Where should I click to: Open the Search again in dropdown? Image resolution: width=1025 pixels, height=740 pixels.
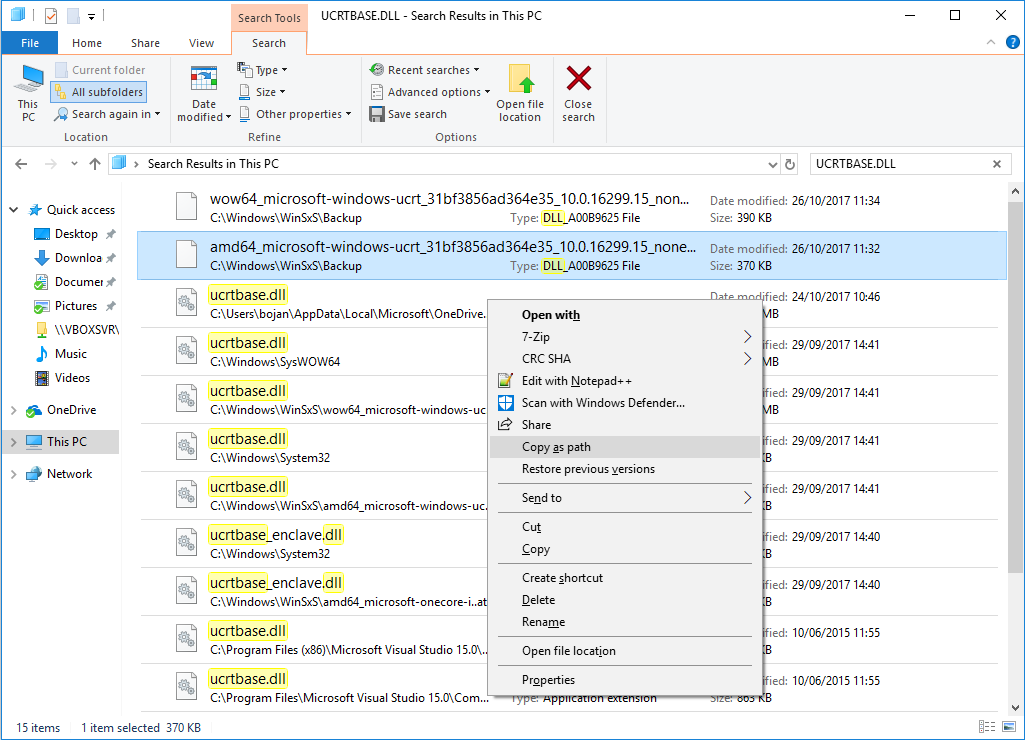coord(108,114)
